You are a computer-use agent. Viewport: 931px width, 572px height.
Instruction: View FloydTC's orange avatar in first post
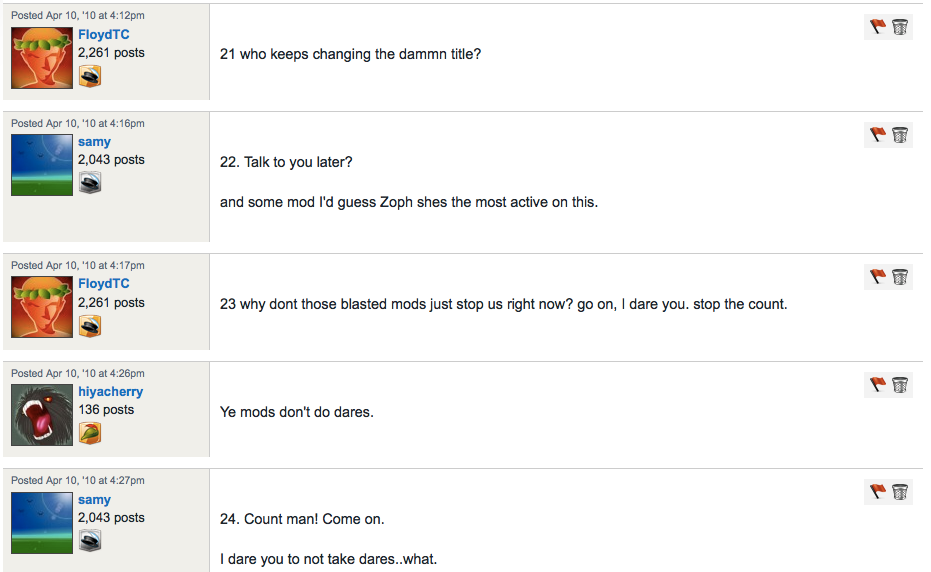[42, 58]
